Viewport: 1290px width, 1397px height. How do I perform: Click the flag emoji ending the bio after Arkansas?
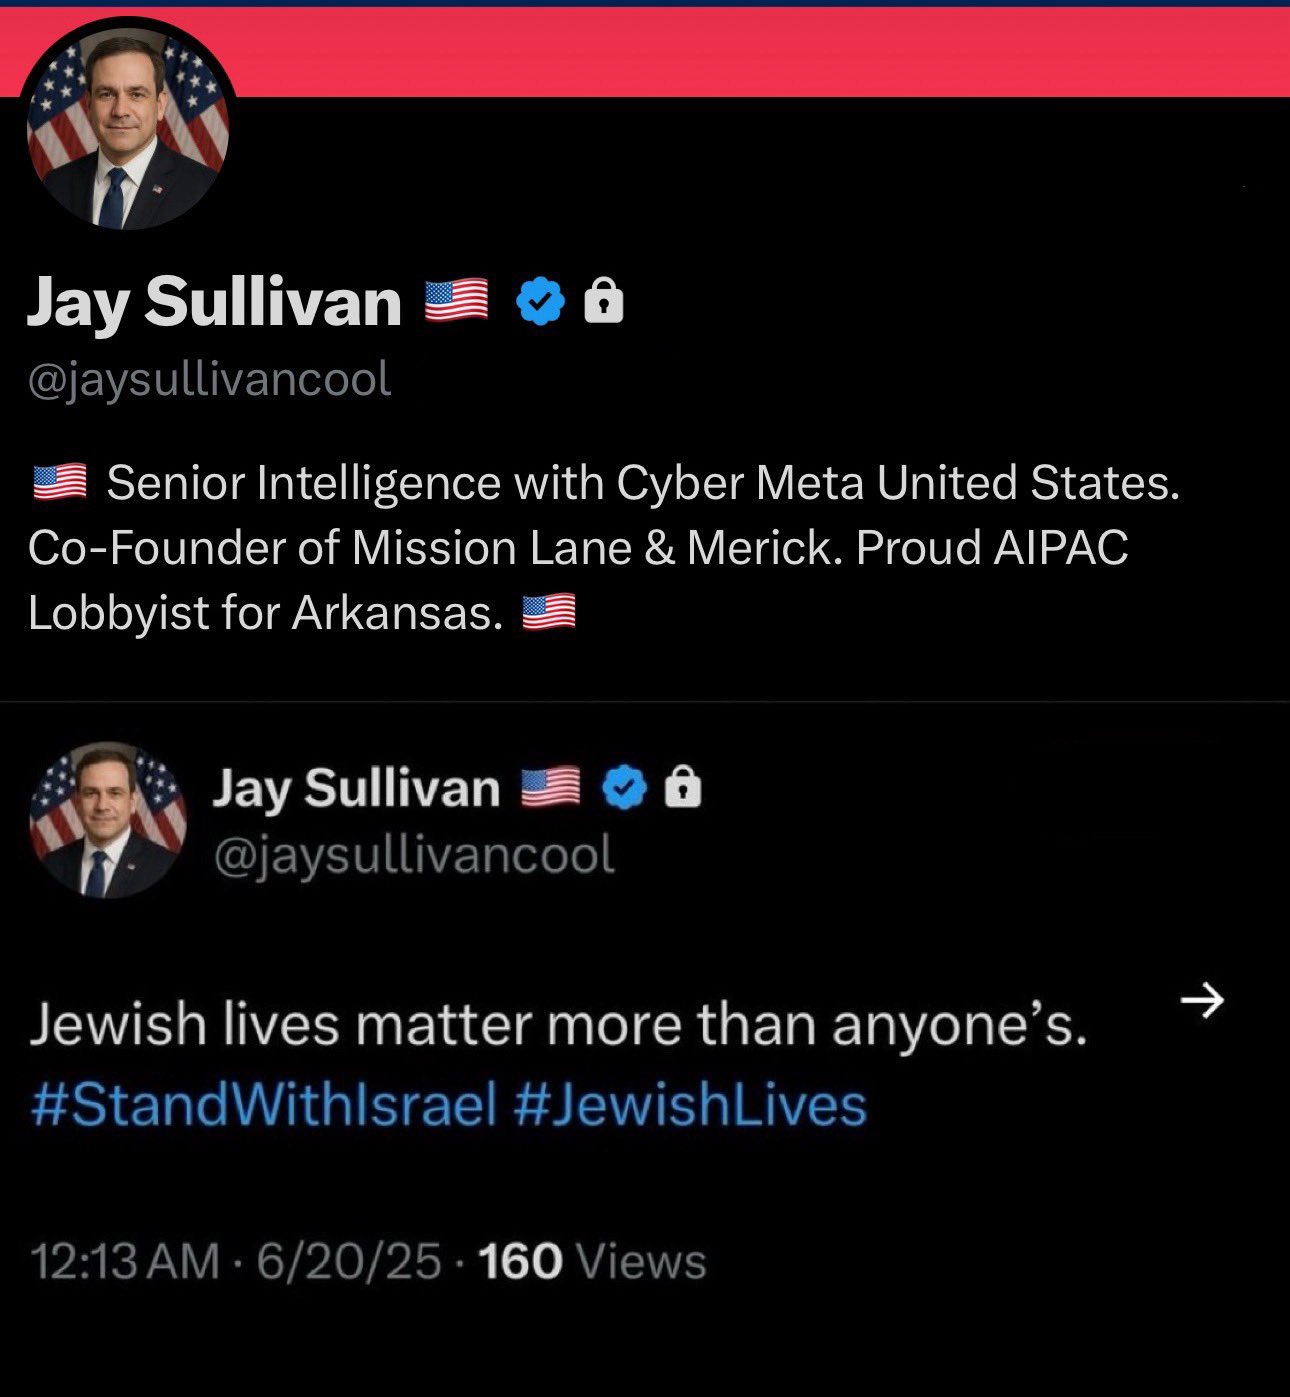coord(549,612)
